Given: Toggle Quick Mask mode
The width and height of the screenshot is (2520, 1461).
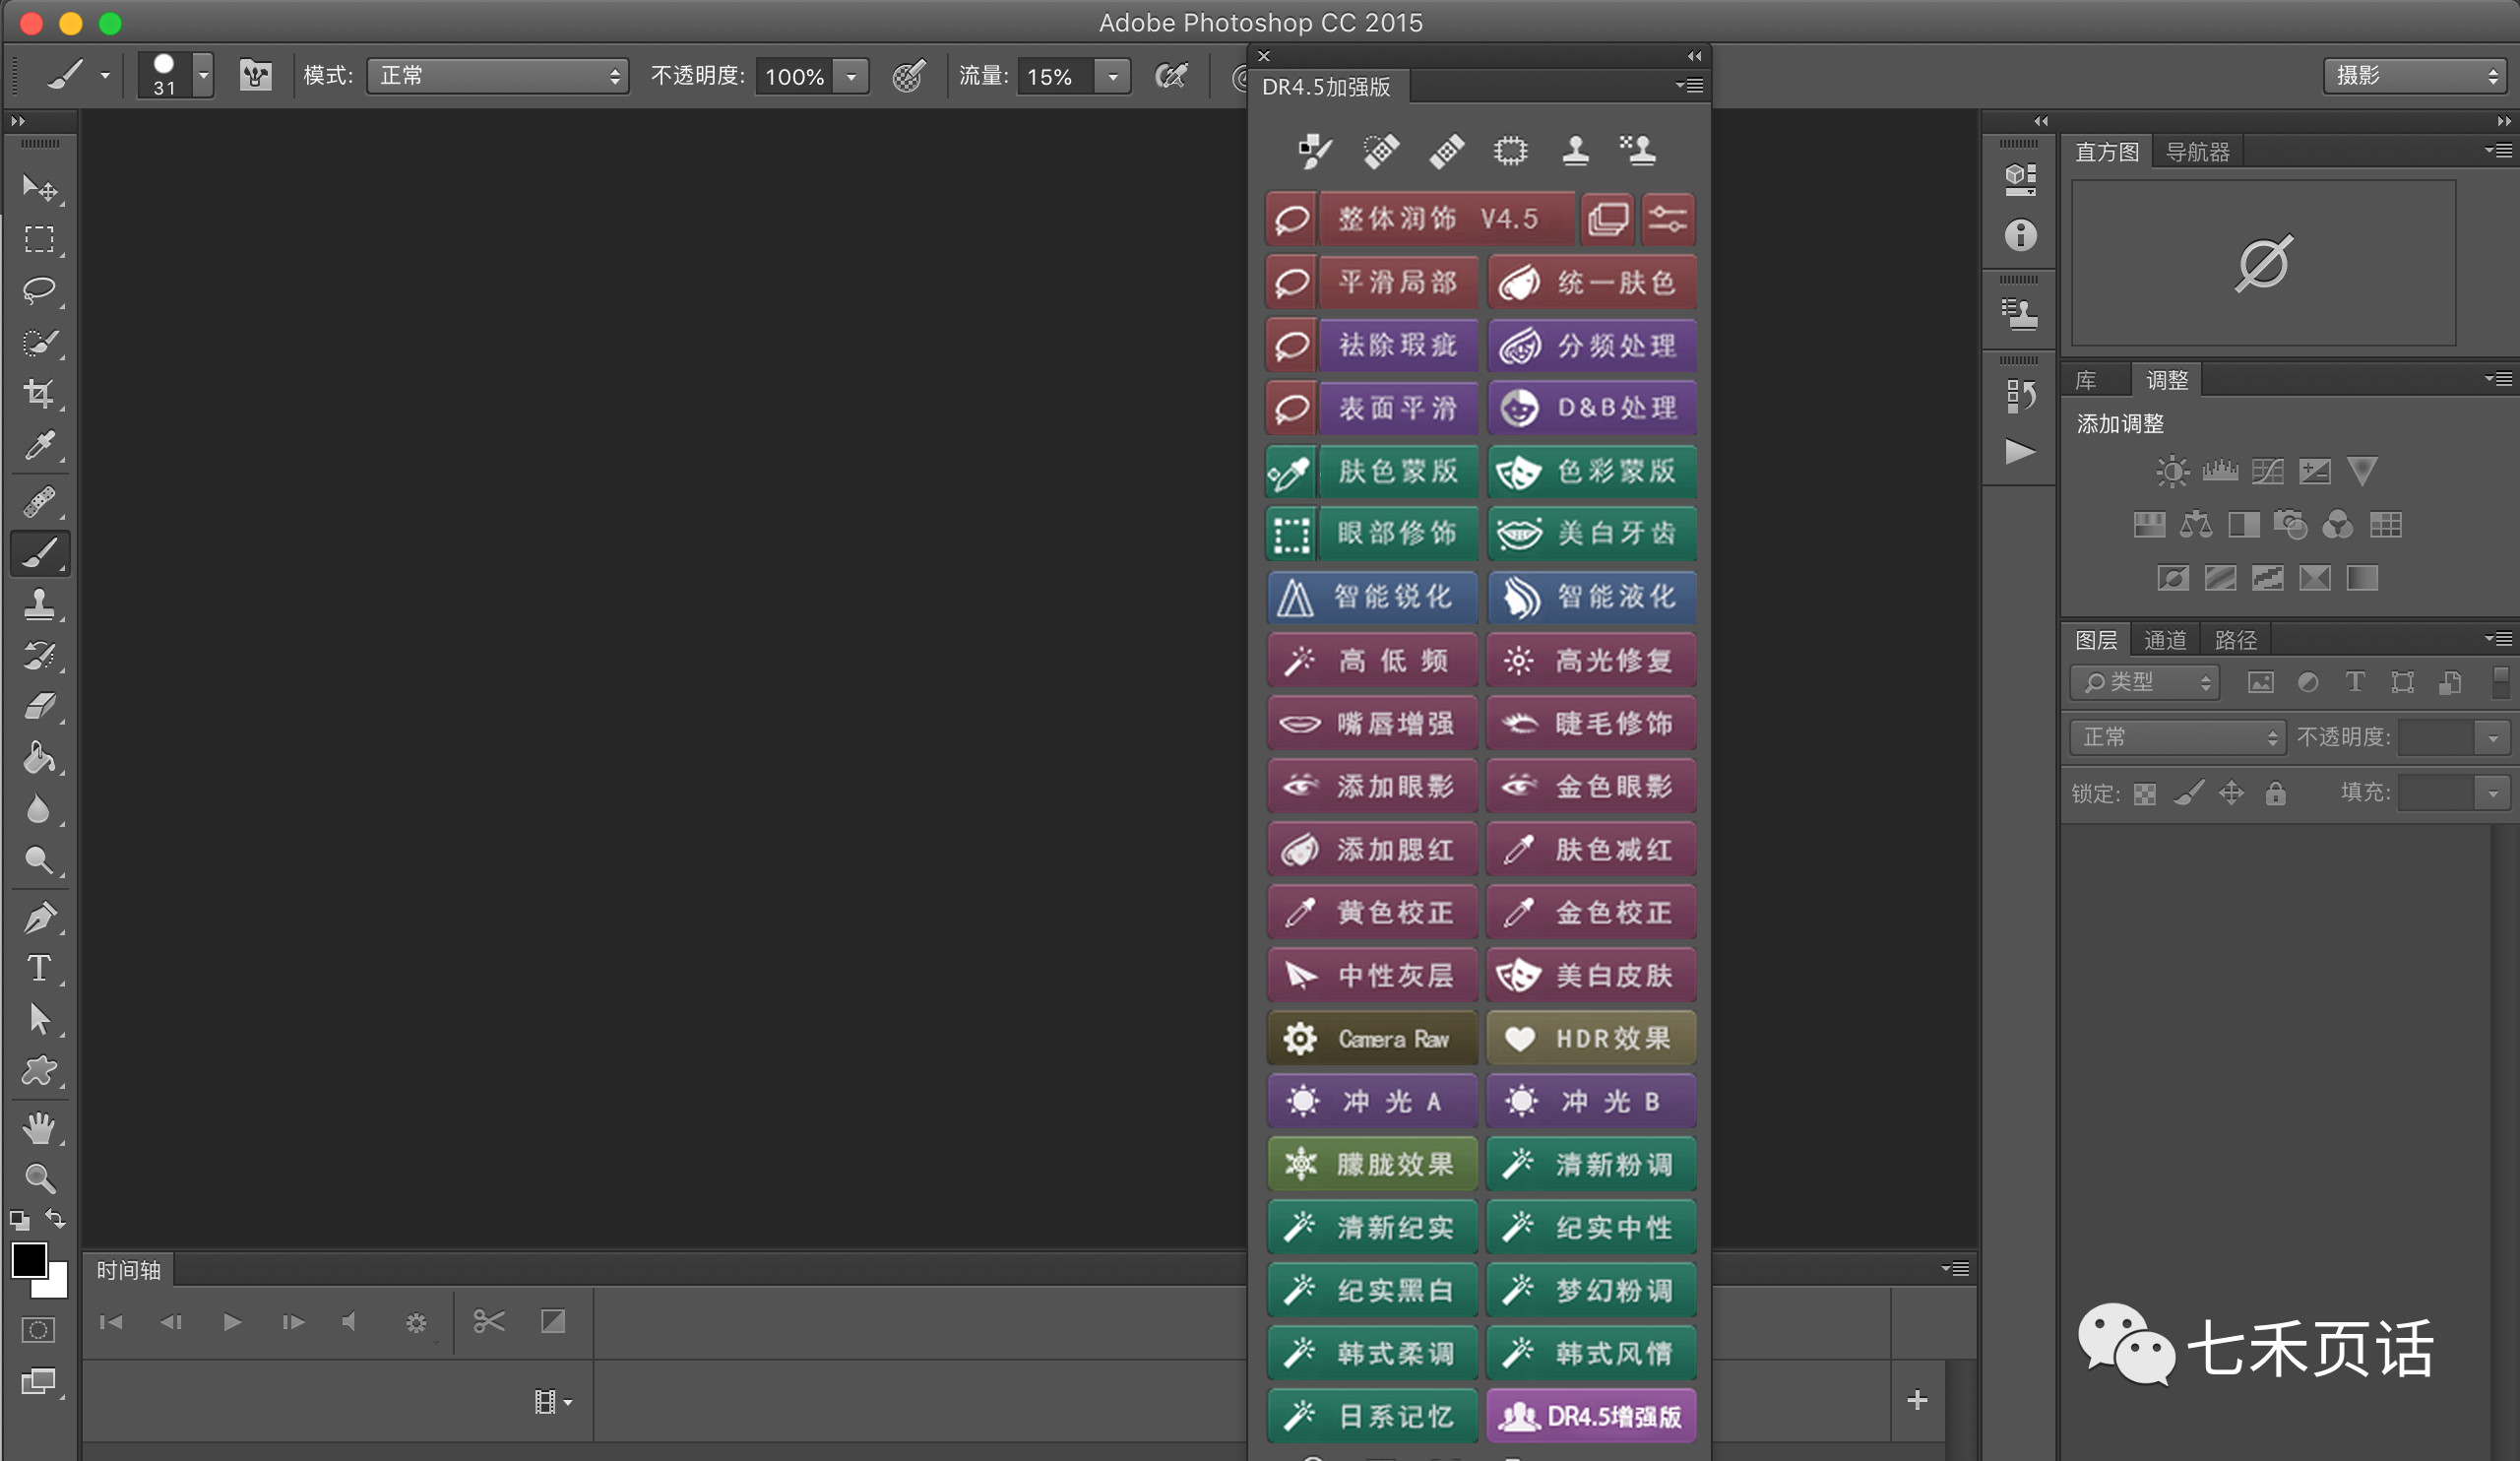Looking at the screenshot, I should pyautogui.click(x=38, y=1330).
